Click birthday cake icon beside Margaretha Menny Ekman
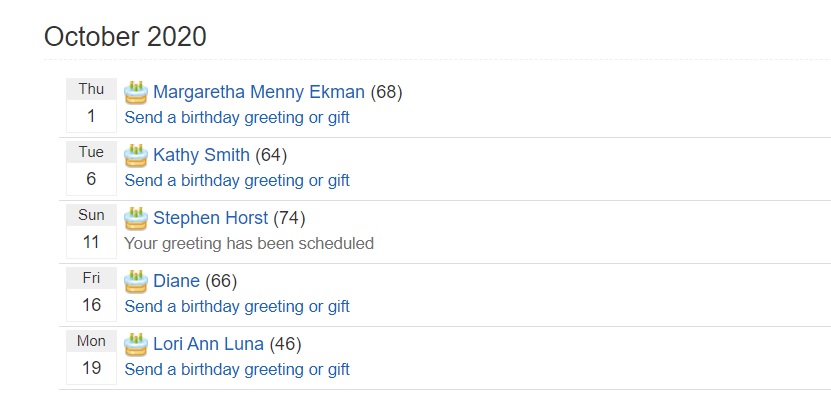This screenshot has height=419, width=831. [136, 93]
